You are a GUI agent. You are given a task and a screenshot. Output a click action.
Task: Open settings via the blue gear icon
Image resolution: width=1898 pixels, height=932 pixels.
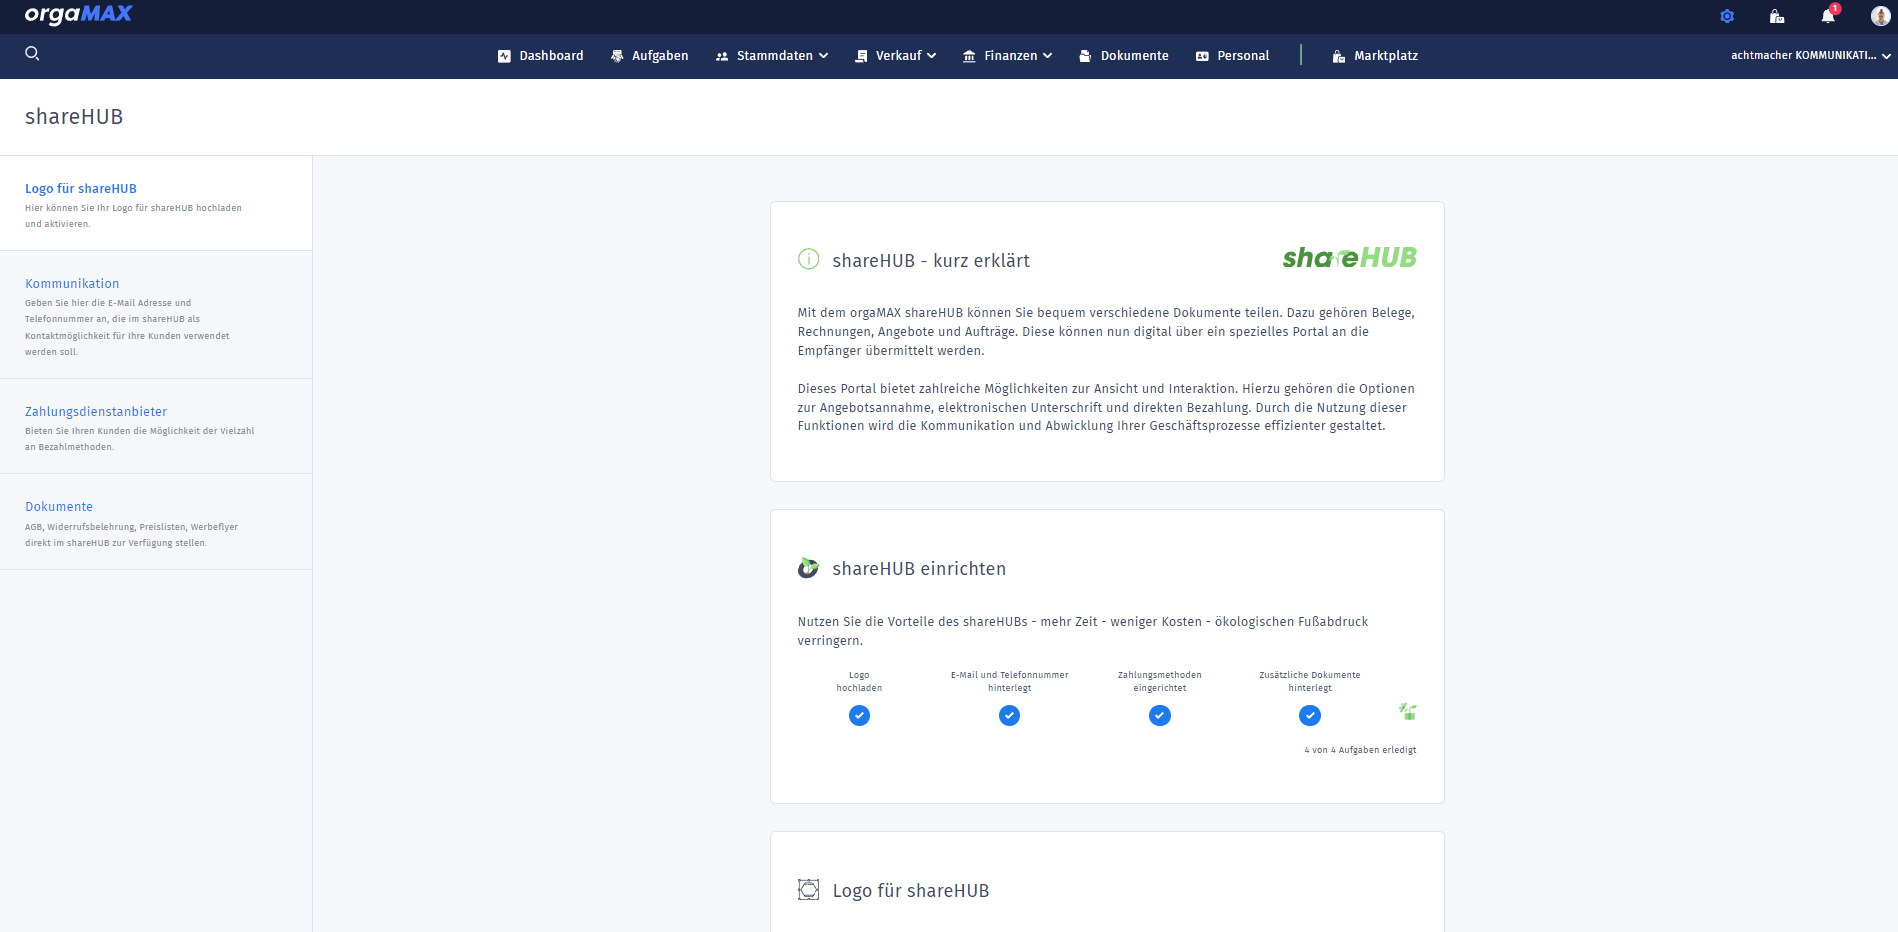pyautogui.click(x=1727, y=16)
